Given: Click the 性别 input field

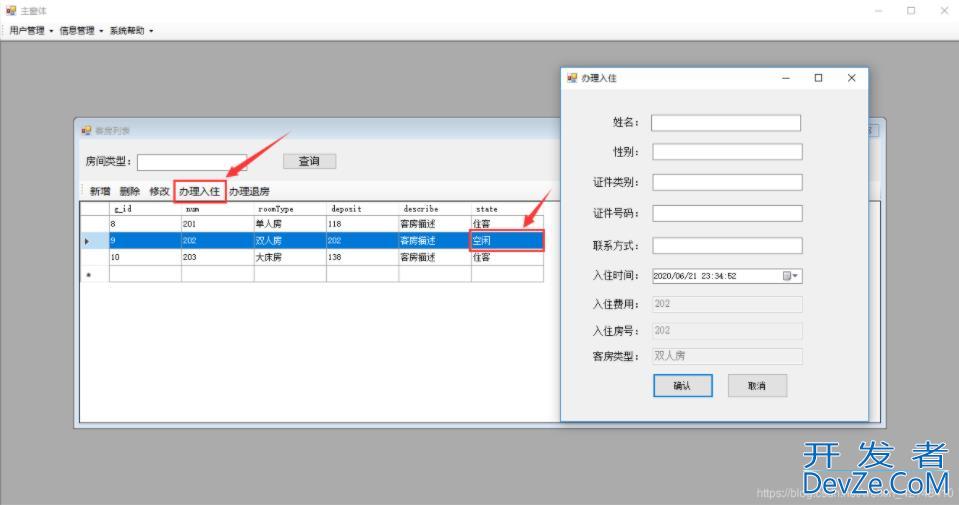Looking at the screenshot, I should click(x=727, y=152).
